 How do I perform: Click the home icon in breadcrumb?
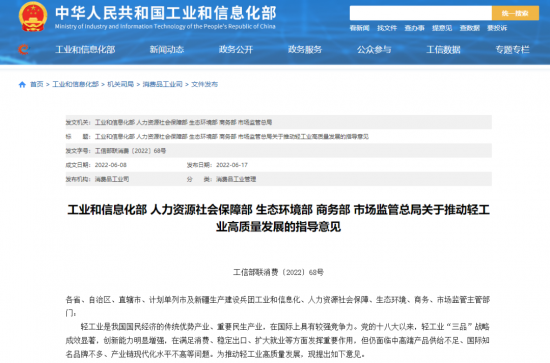(x=22, y=85)
